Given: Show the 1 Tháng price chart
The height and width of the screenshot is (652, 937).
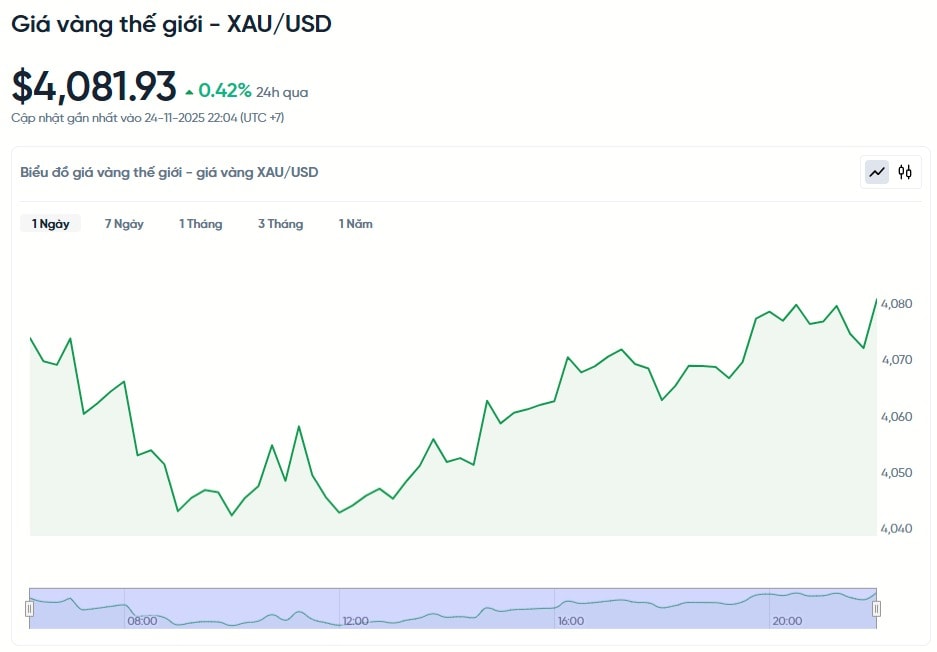Looking at the screenshot, I should [x=200, y=224].
